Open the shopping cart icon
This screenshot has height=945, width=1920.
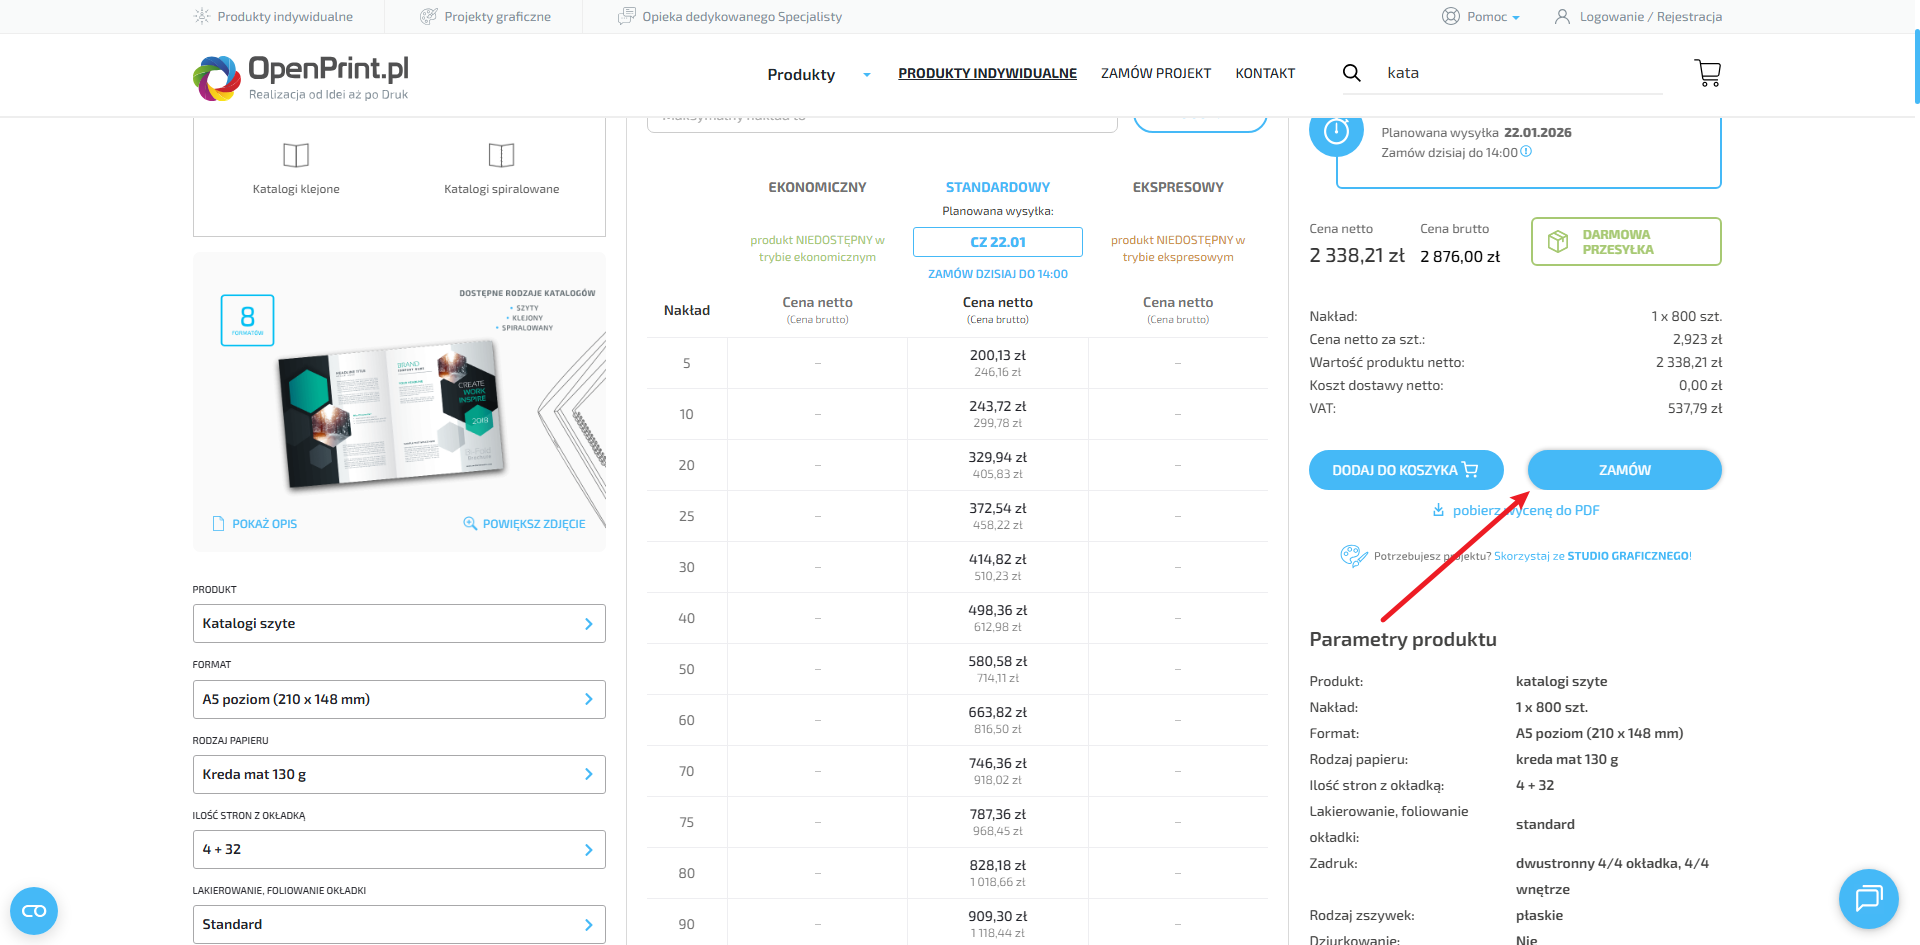(1707, 73)
